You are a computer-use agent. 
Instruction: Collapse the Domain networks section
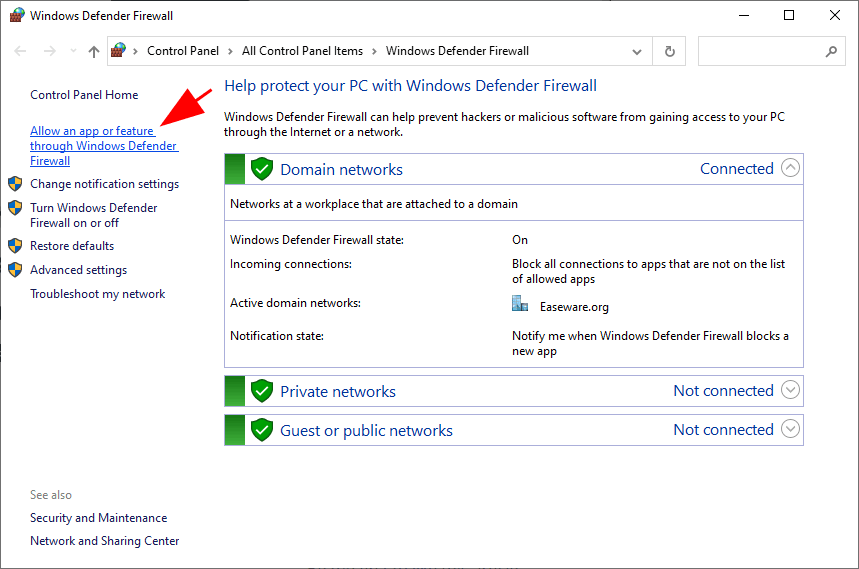790,168
